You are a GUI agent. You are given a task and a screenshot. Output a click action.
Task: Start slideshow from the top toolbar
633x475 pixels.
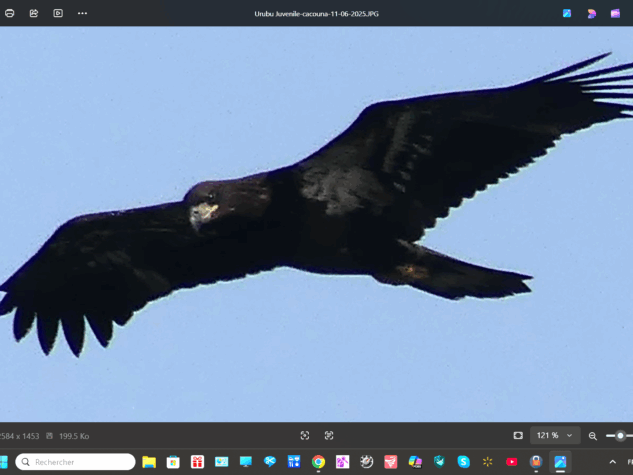click(x=58, y=13)
